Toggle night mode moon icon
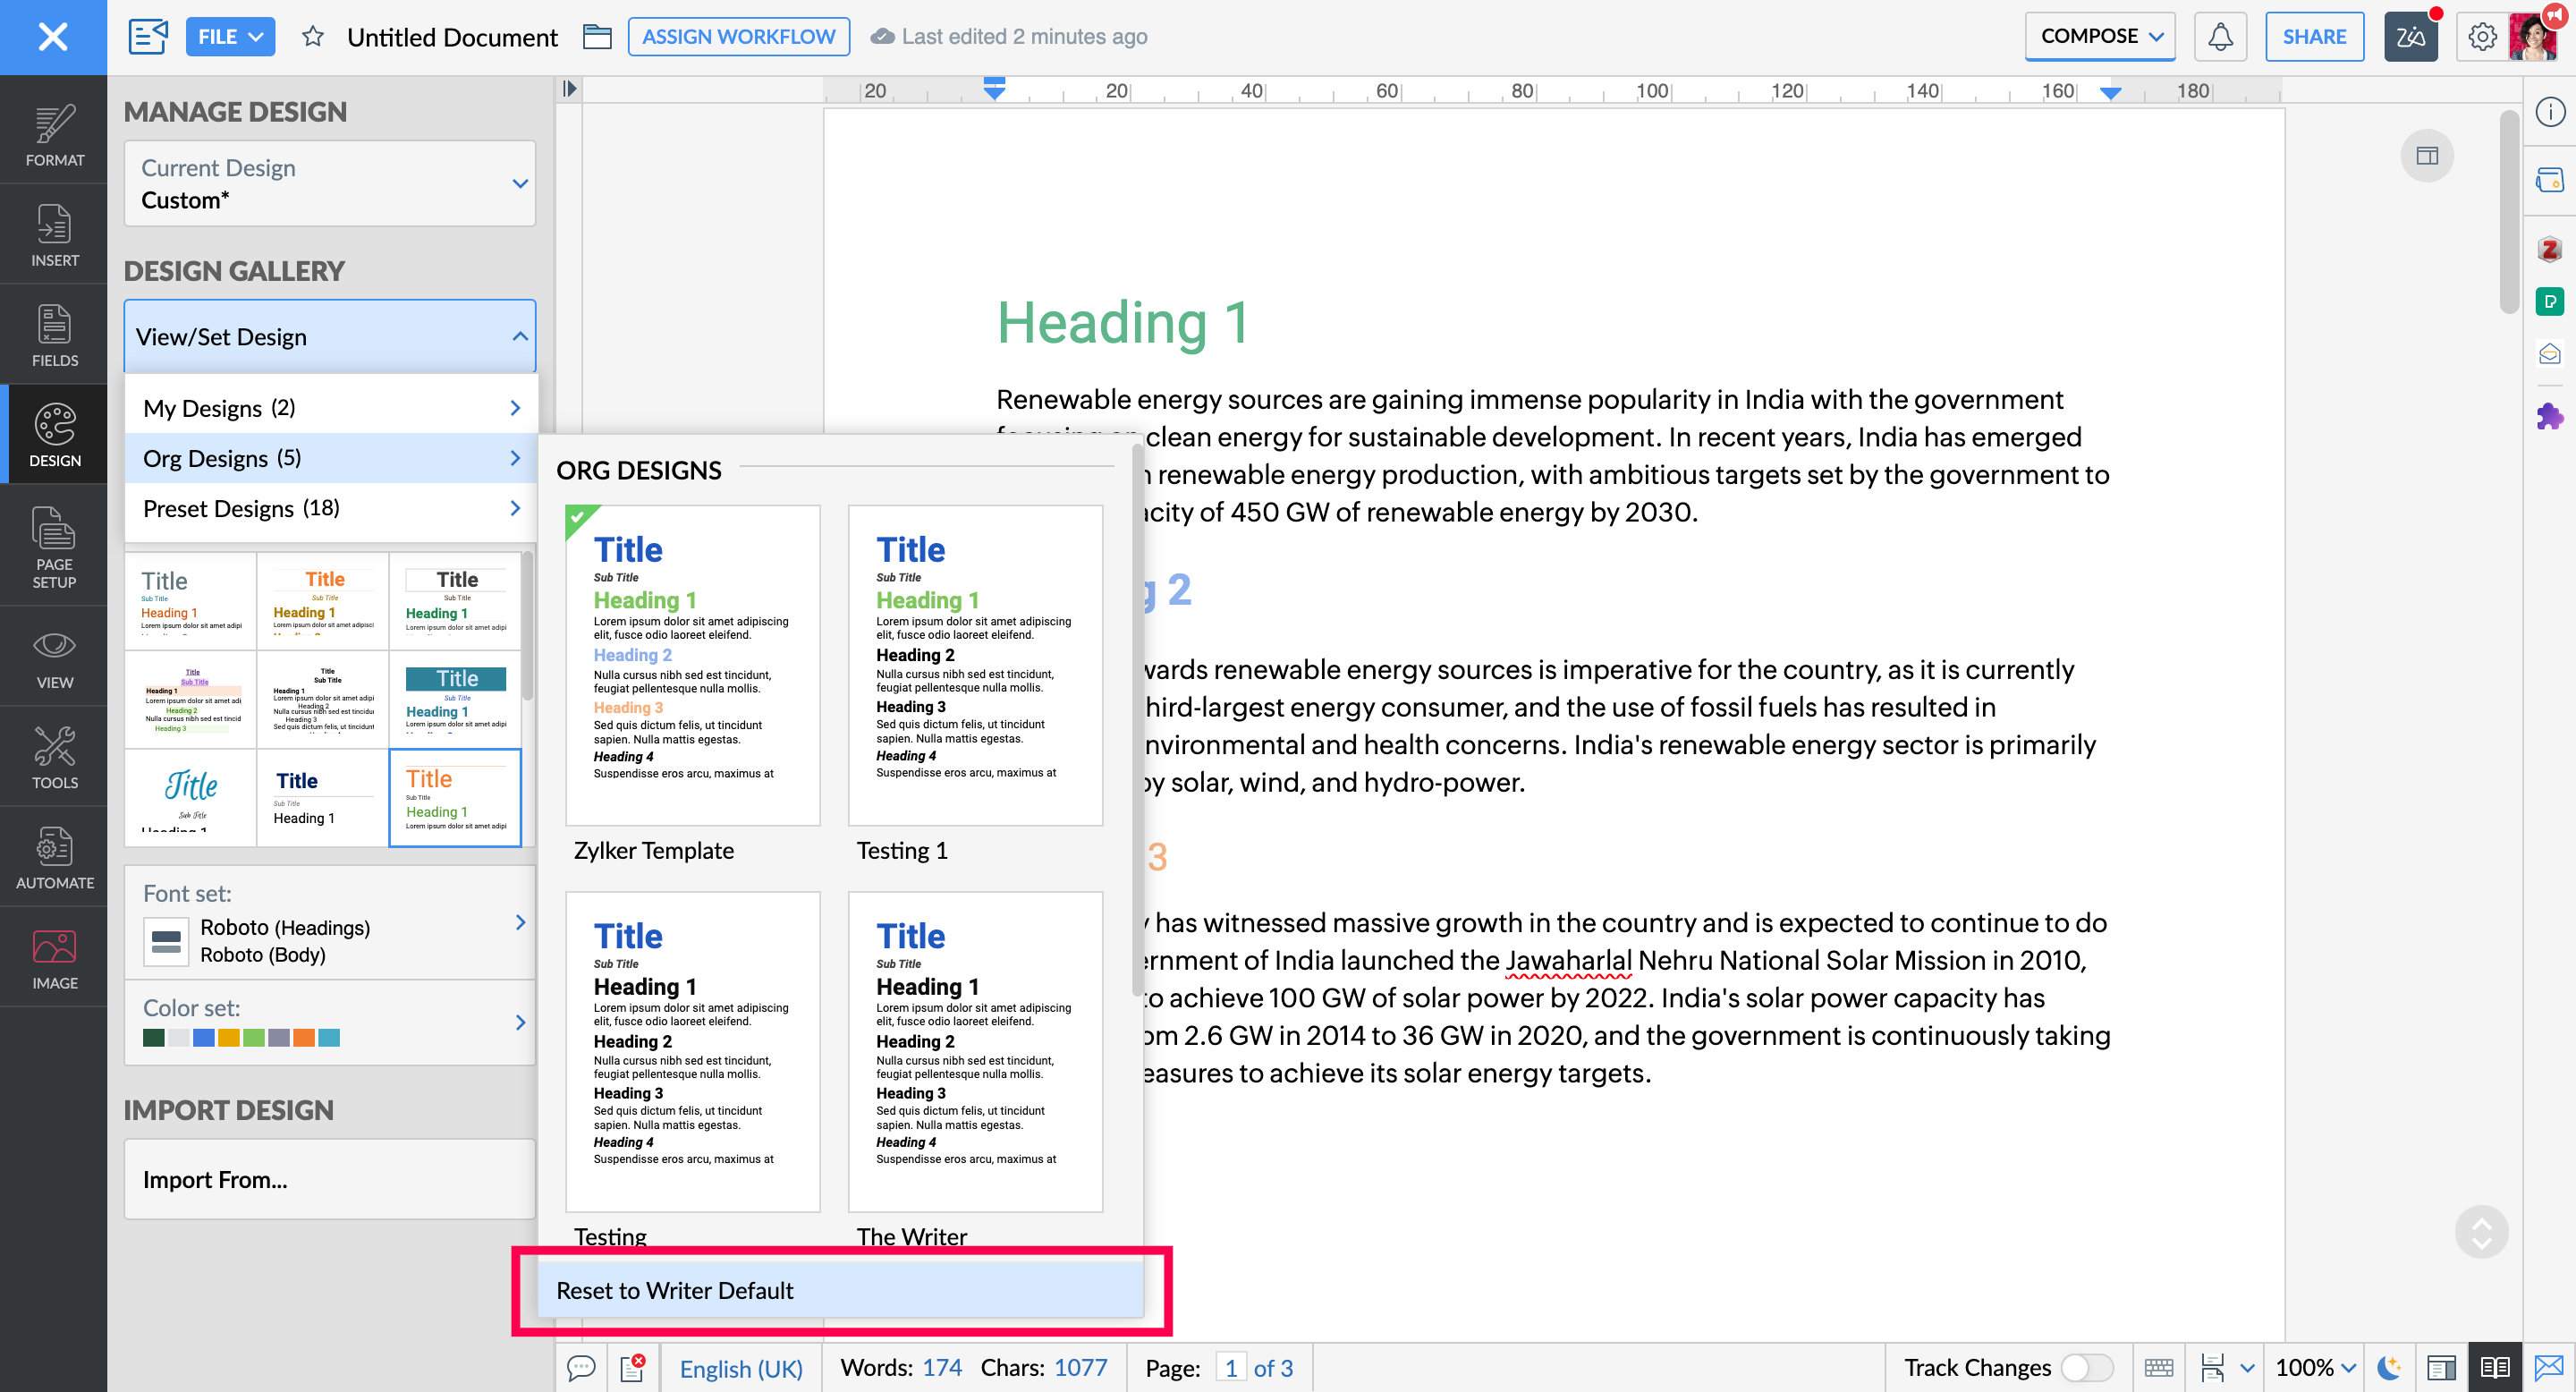Screen dimensions: 2576x1392 tap(2388, 1367)
